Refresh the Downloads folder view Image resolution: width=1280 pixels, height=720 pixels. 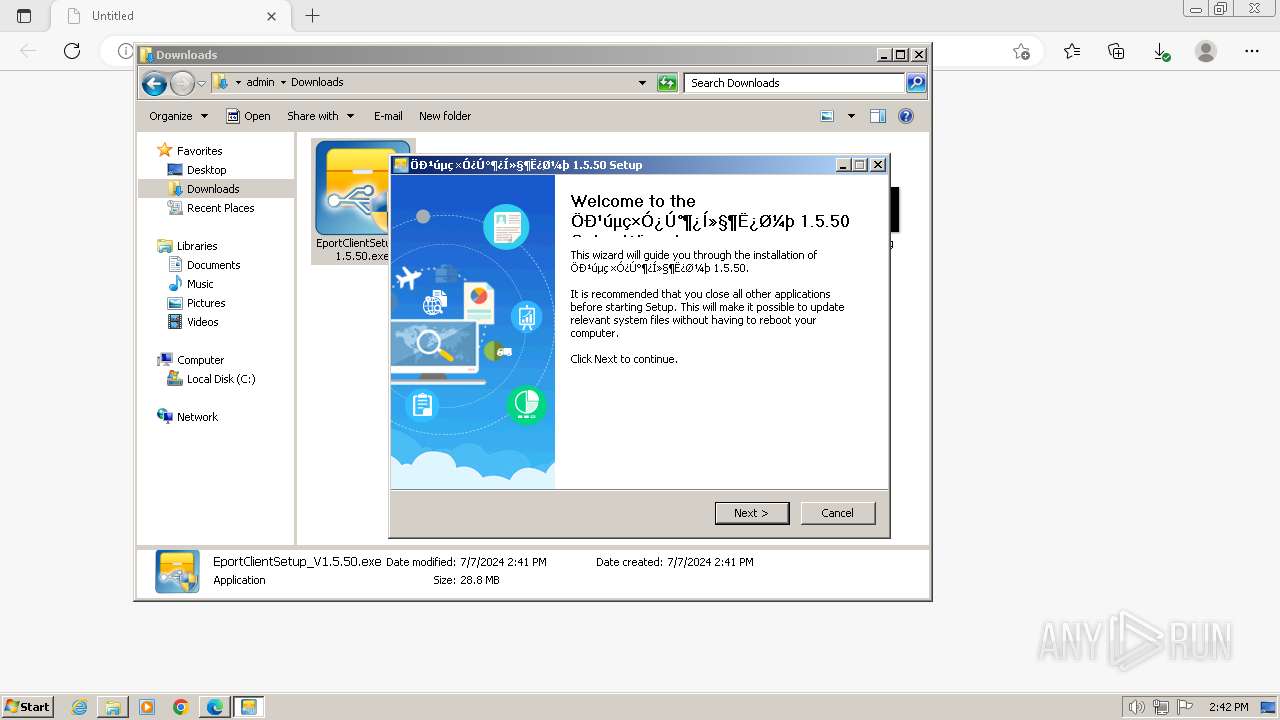(x=667, y=83)
